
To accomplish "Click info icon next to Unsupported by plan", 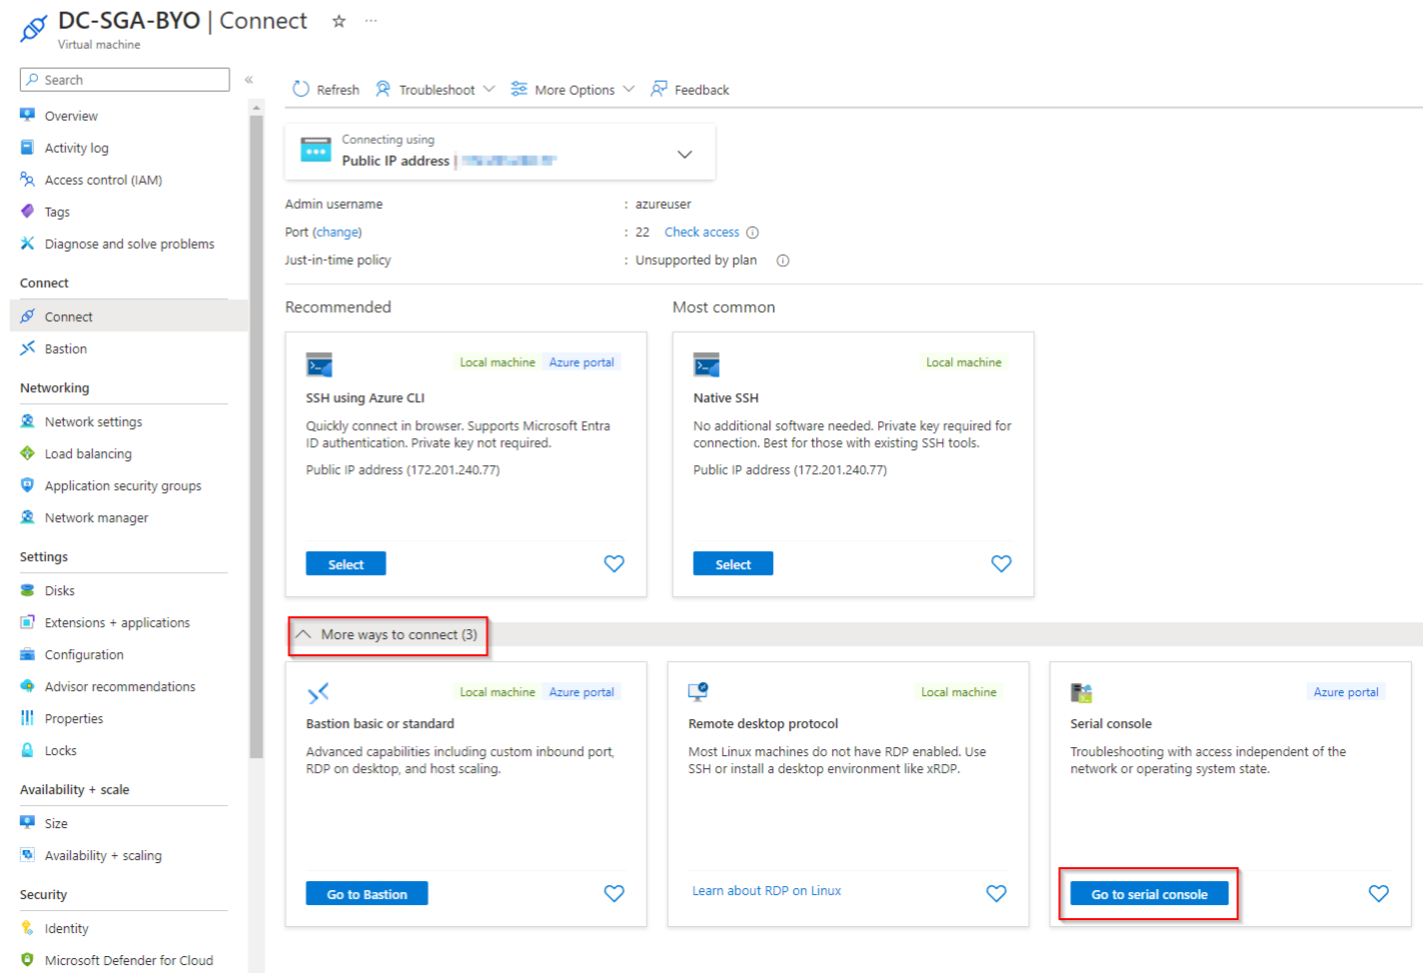I will pyautogui.click(x=783, y=261).
